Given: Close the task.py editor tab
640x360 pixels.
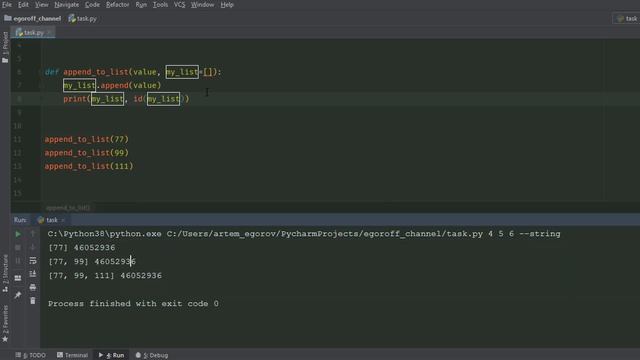Looking at the screenshot, I should click(x=49, y=33).
